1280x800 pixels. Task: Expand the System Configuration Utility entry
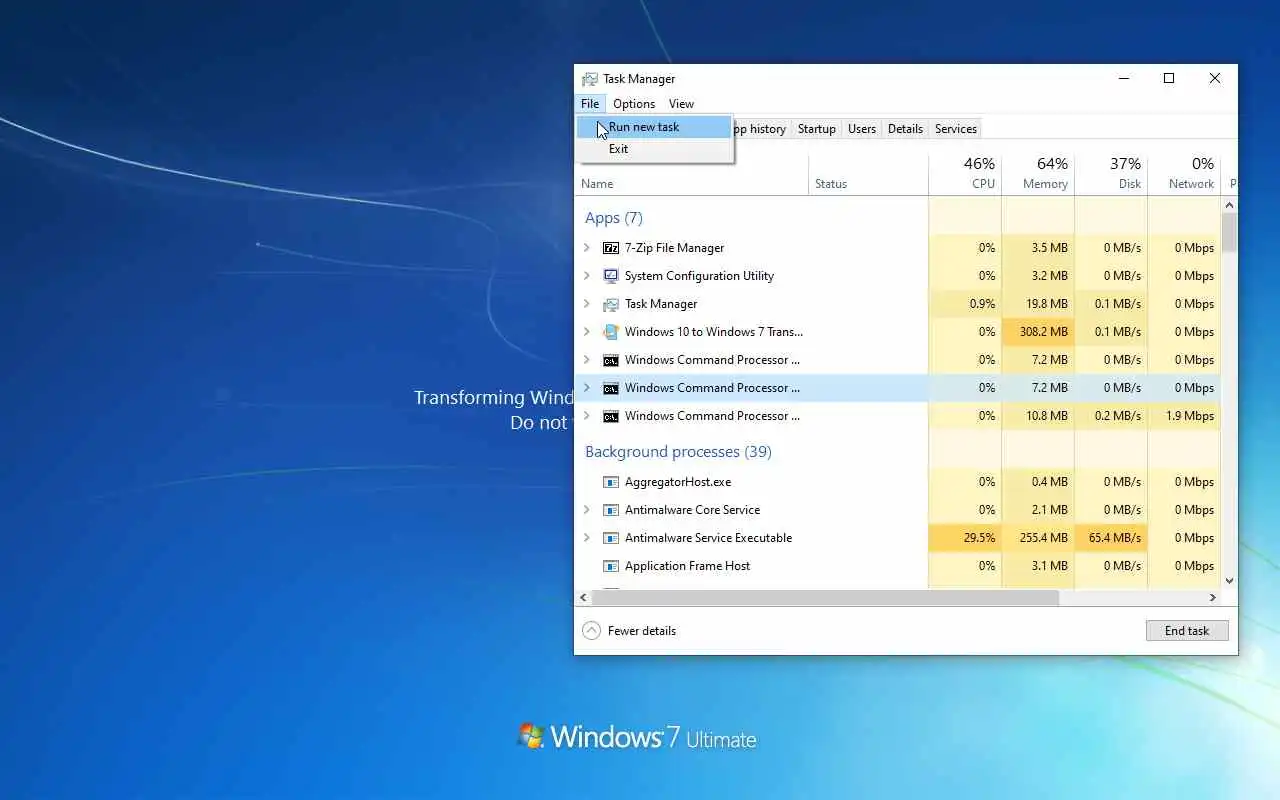click(587, 276)
